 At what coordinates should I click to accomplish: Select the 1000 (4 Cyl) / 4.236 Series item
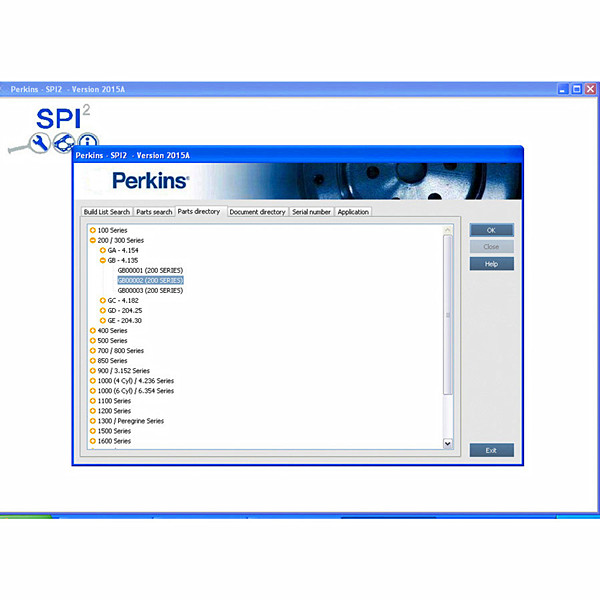[135, 381]
